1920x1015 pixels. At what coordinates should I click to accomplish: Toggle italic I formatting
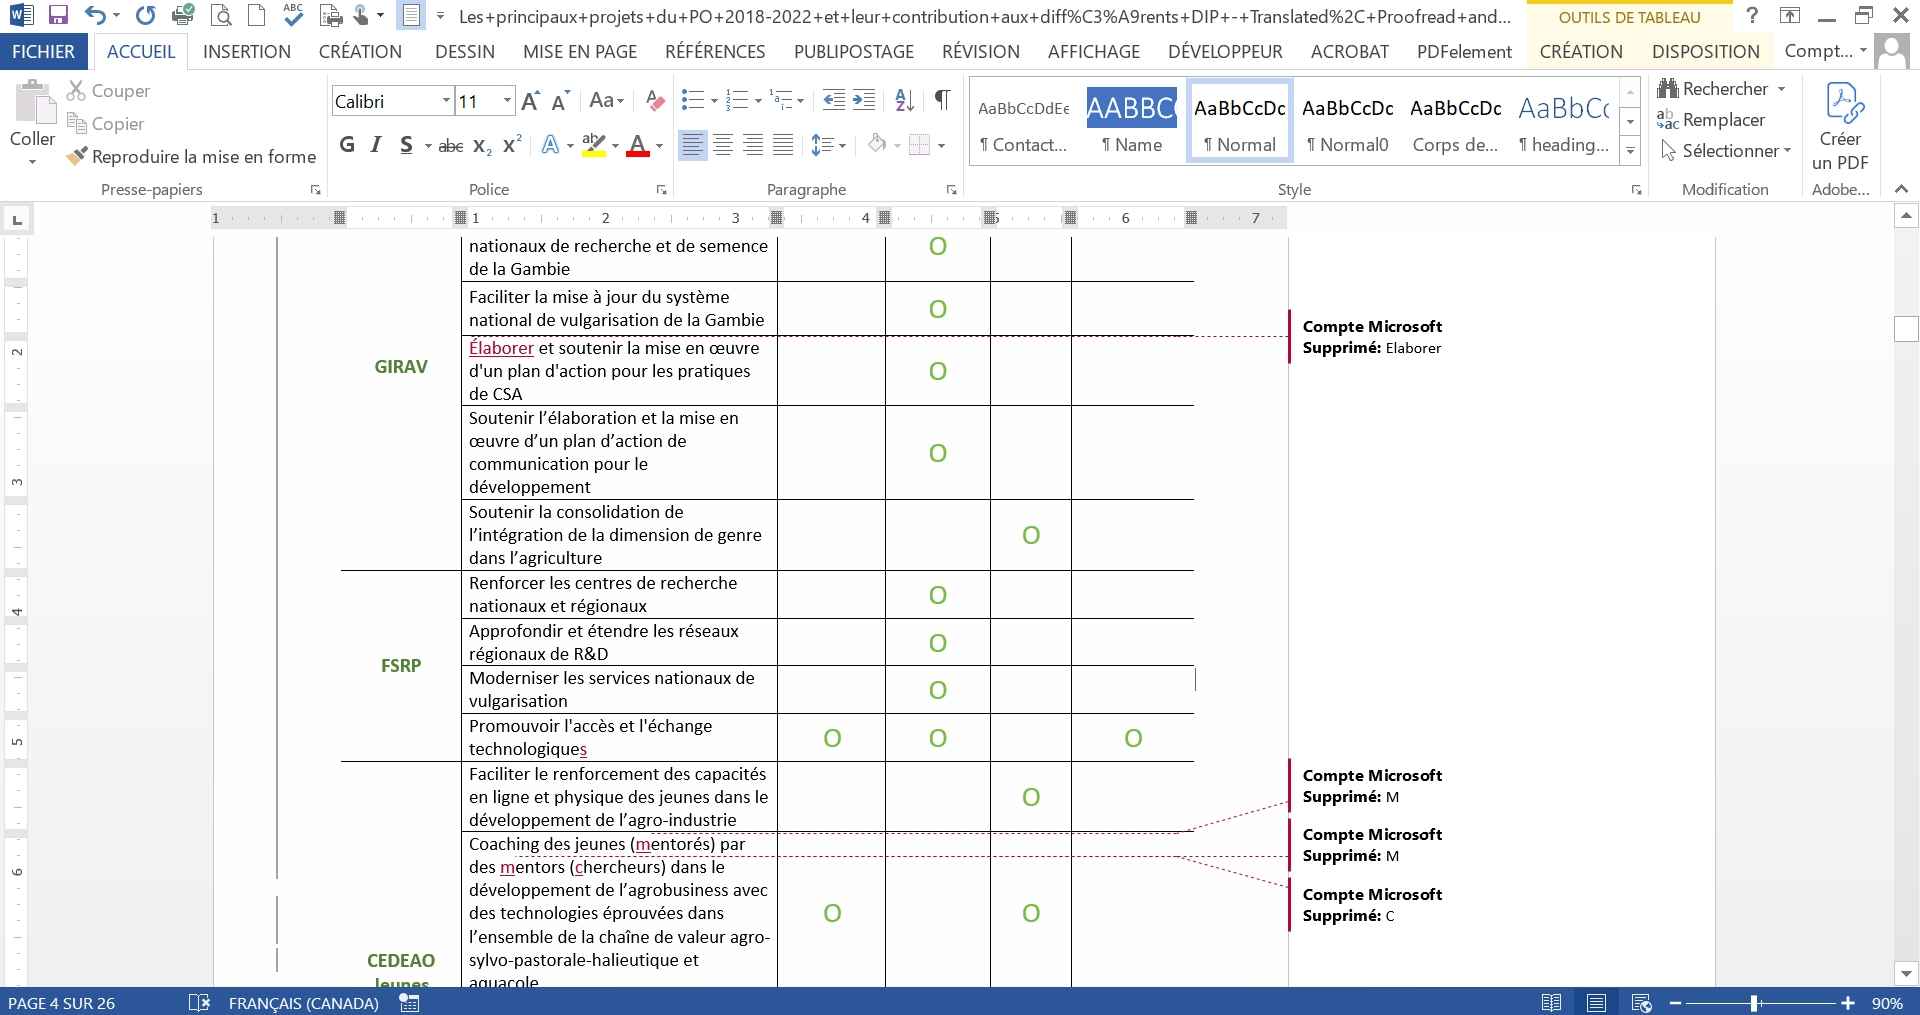coord(376,145)
